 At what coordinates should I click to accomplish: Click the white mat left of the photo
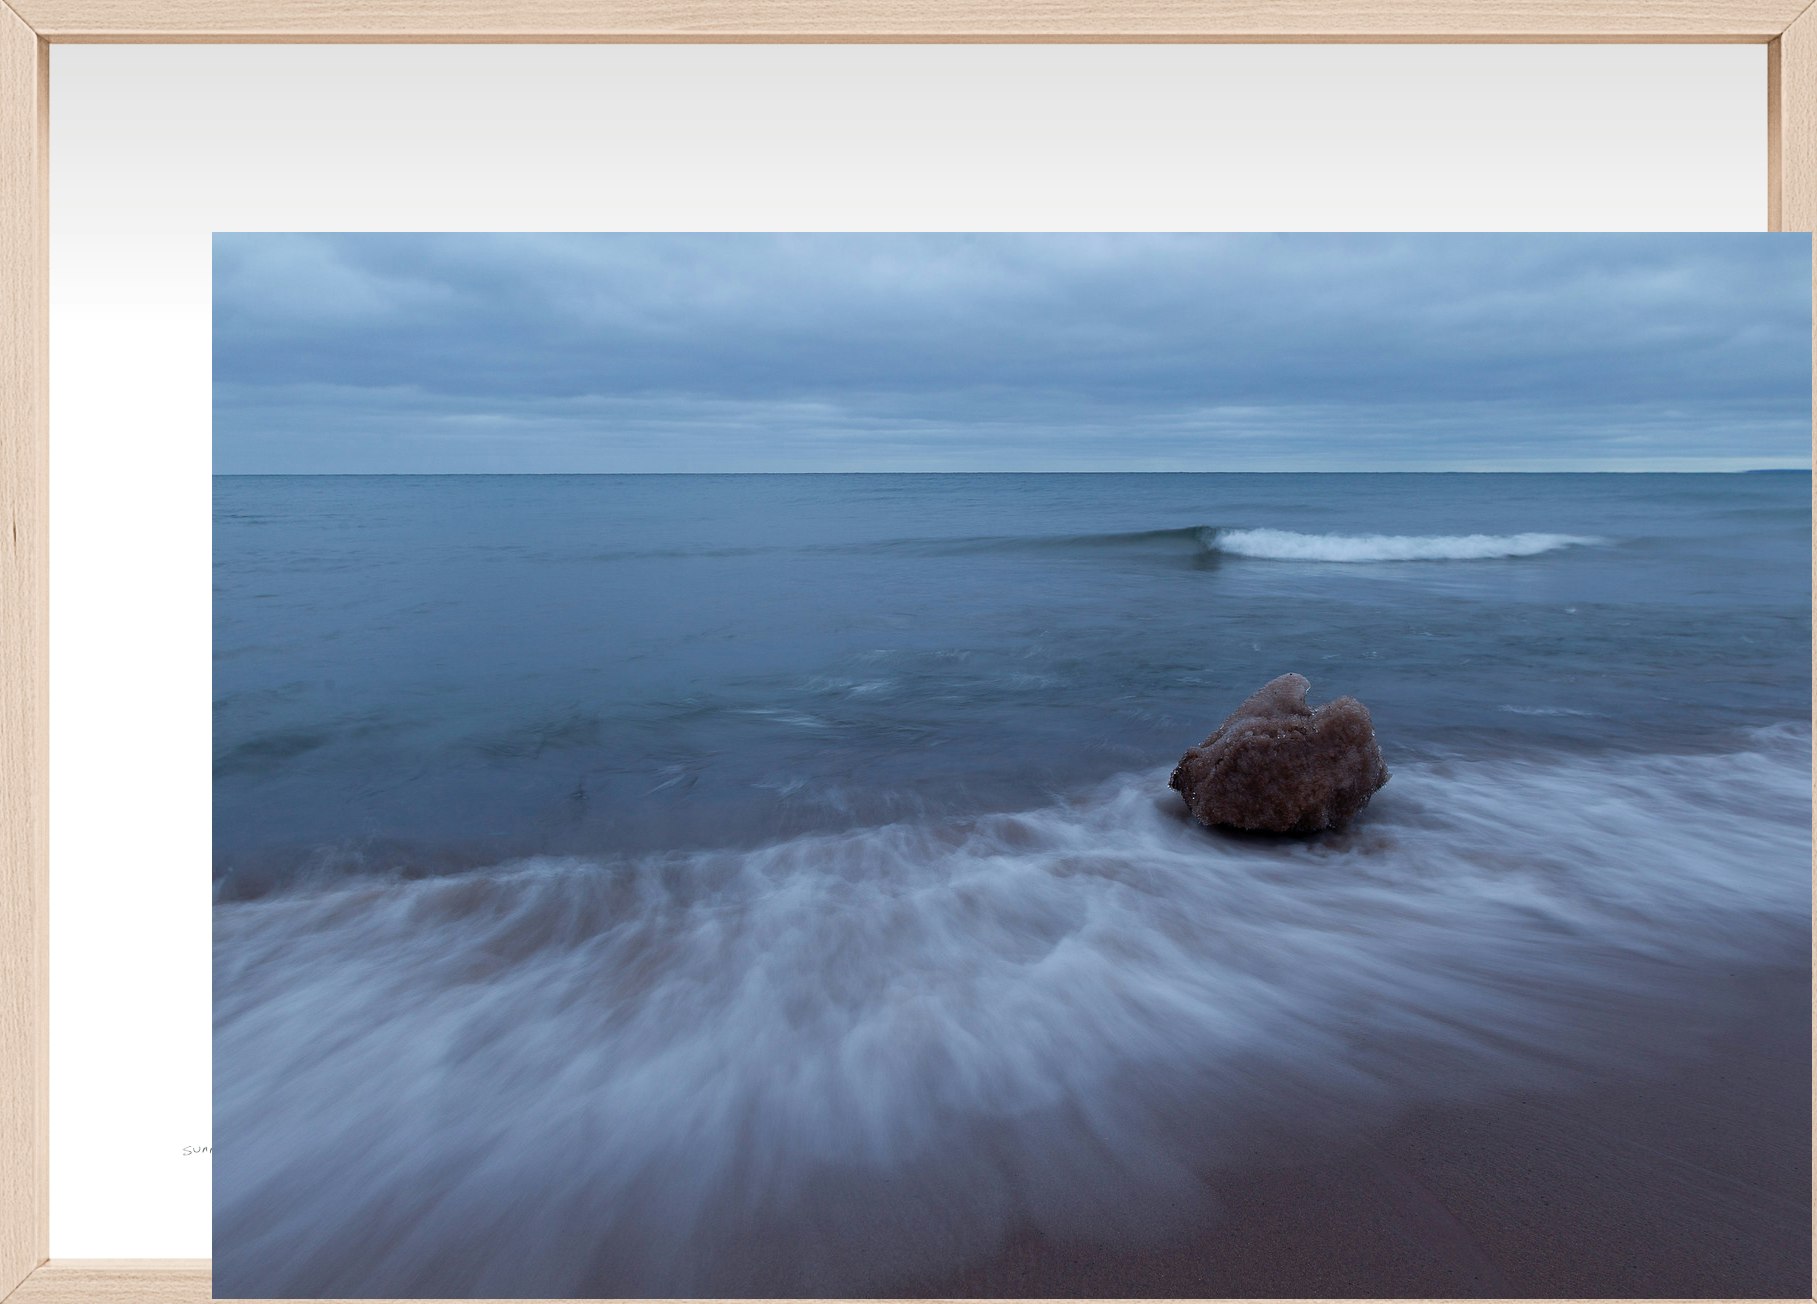[130, 700]
